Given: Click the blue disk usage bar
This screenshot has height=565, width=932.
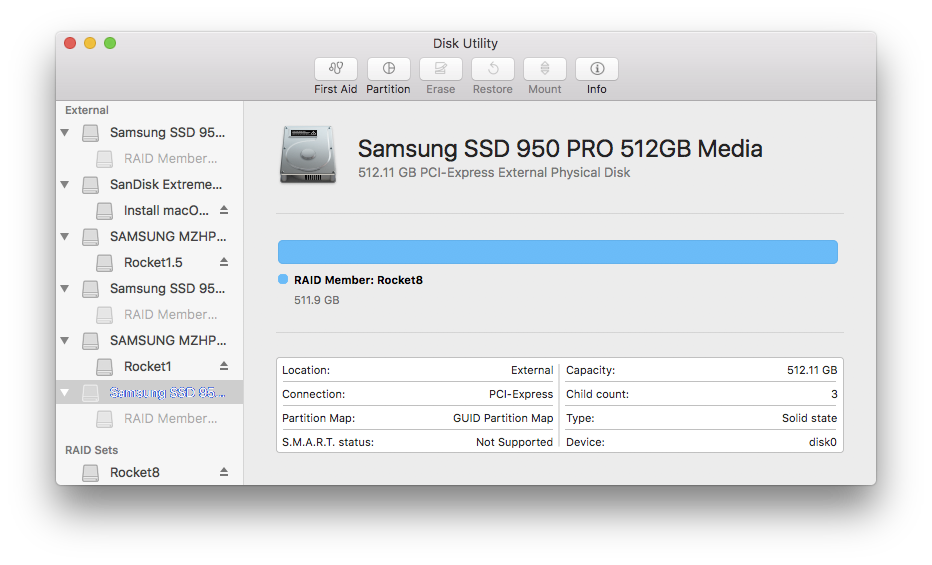Looking at the screenshot, I should [x=558, y=252].
